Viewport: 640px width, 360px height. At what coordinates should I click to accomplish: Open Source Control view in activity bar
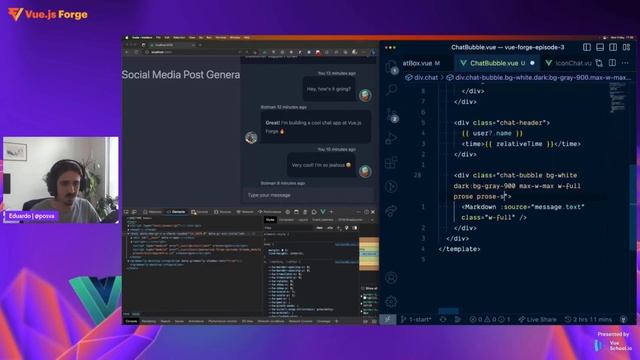click(x=391, y=114)
